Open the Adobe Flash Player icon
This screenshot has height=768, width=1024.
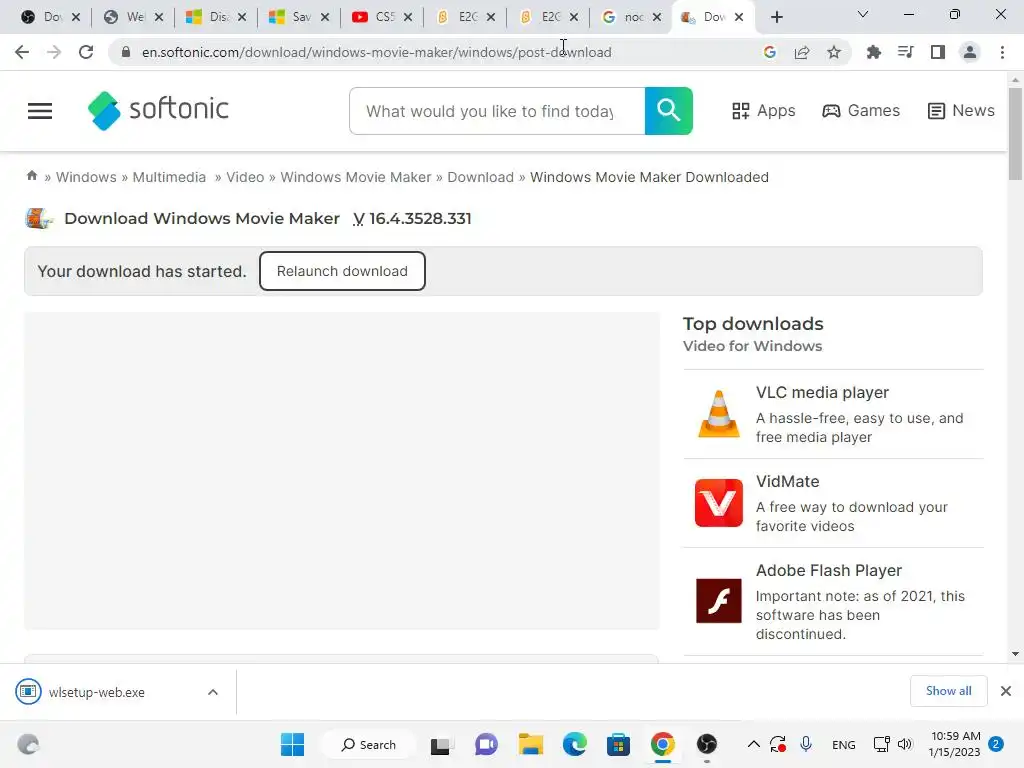pos(718,601)
